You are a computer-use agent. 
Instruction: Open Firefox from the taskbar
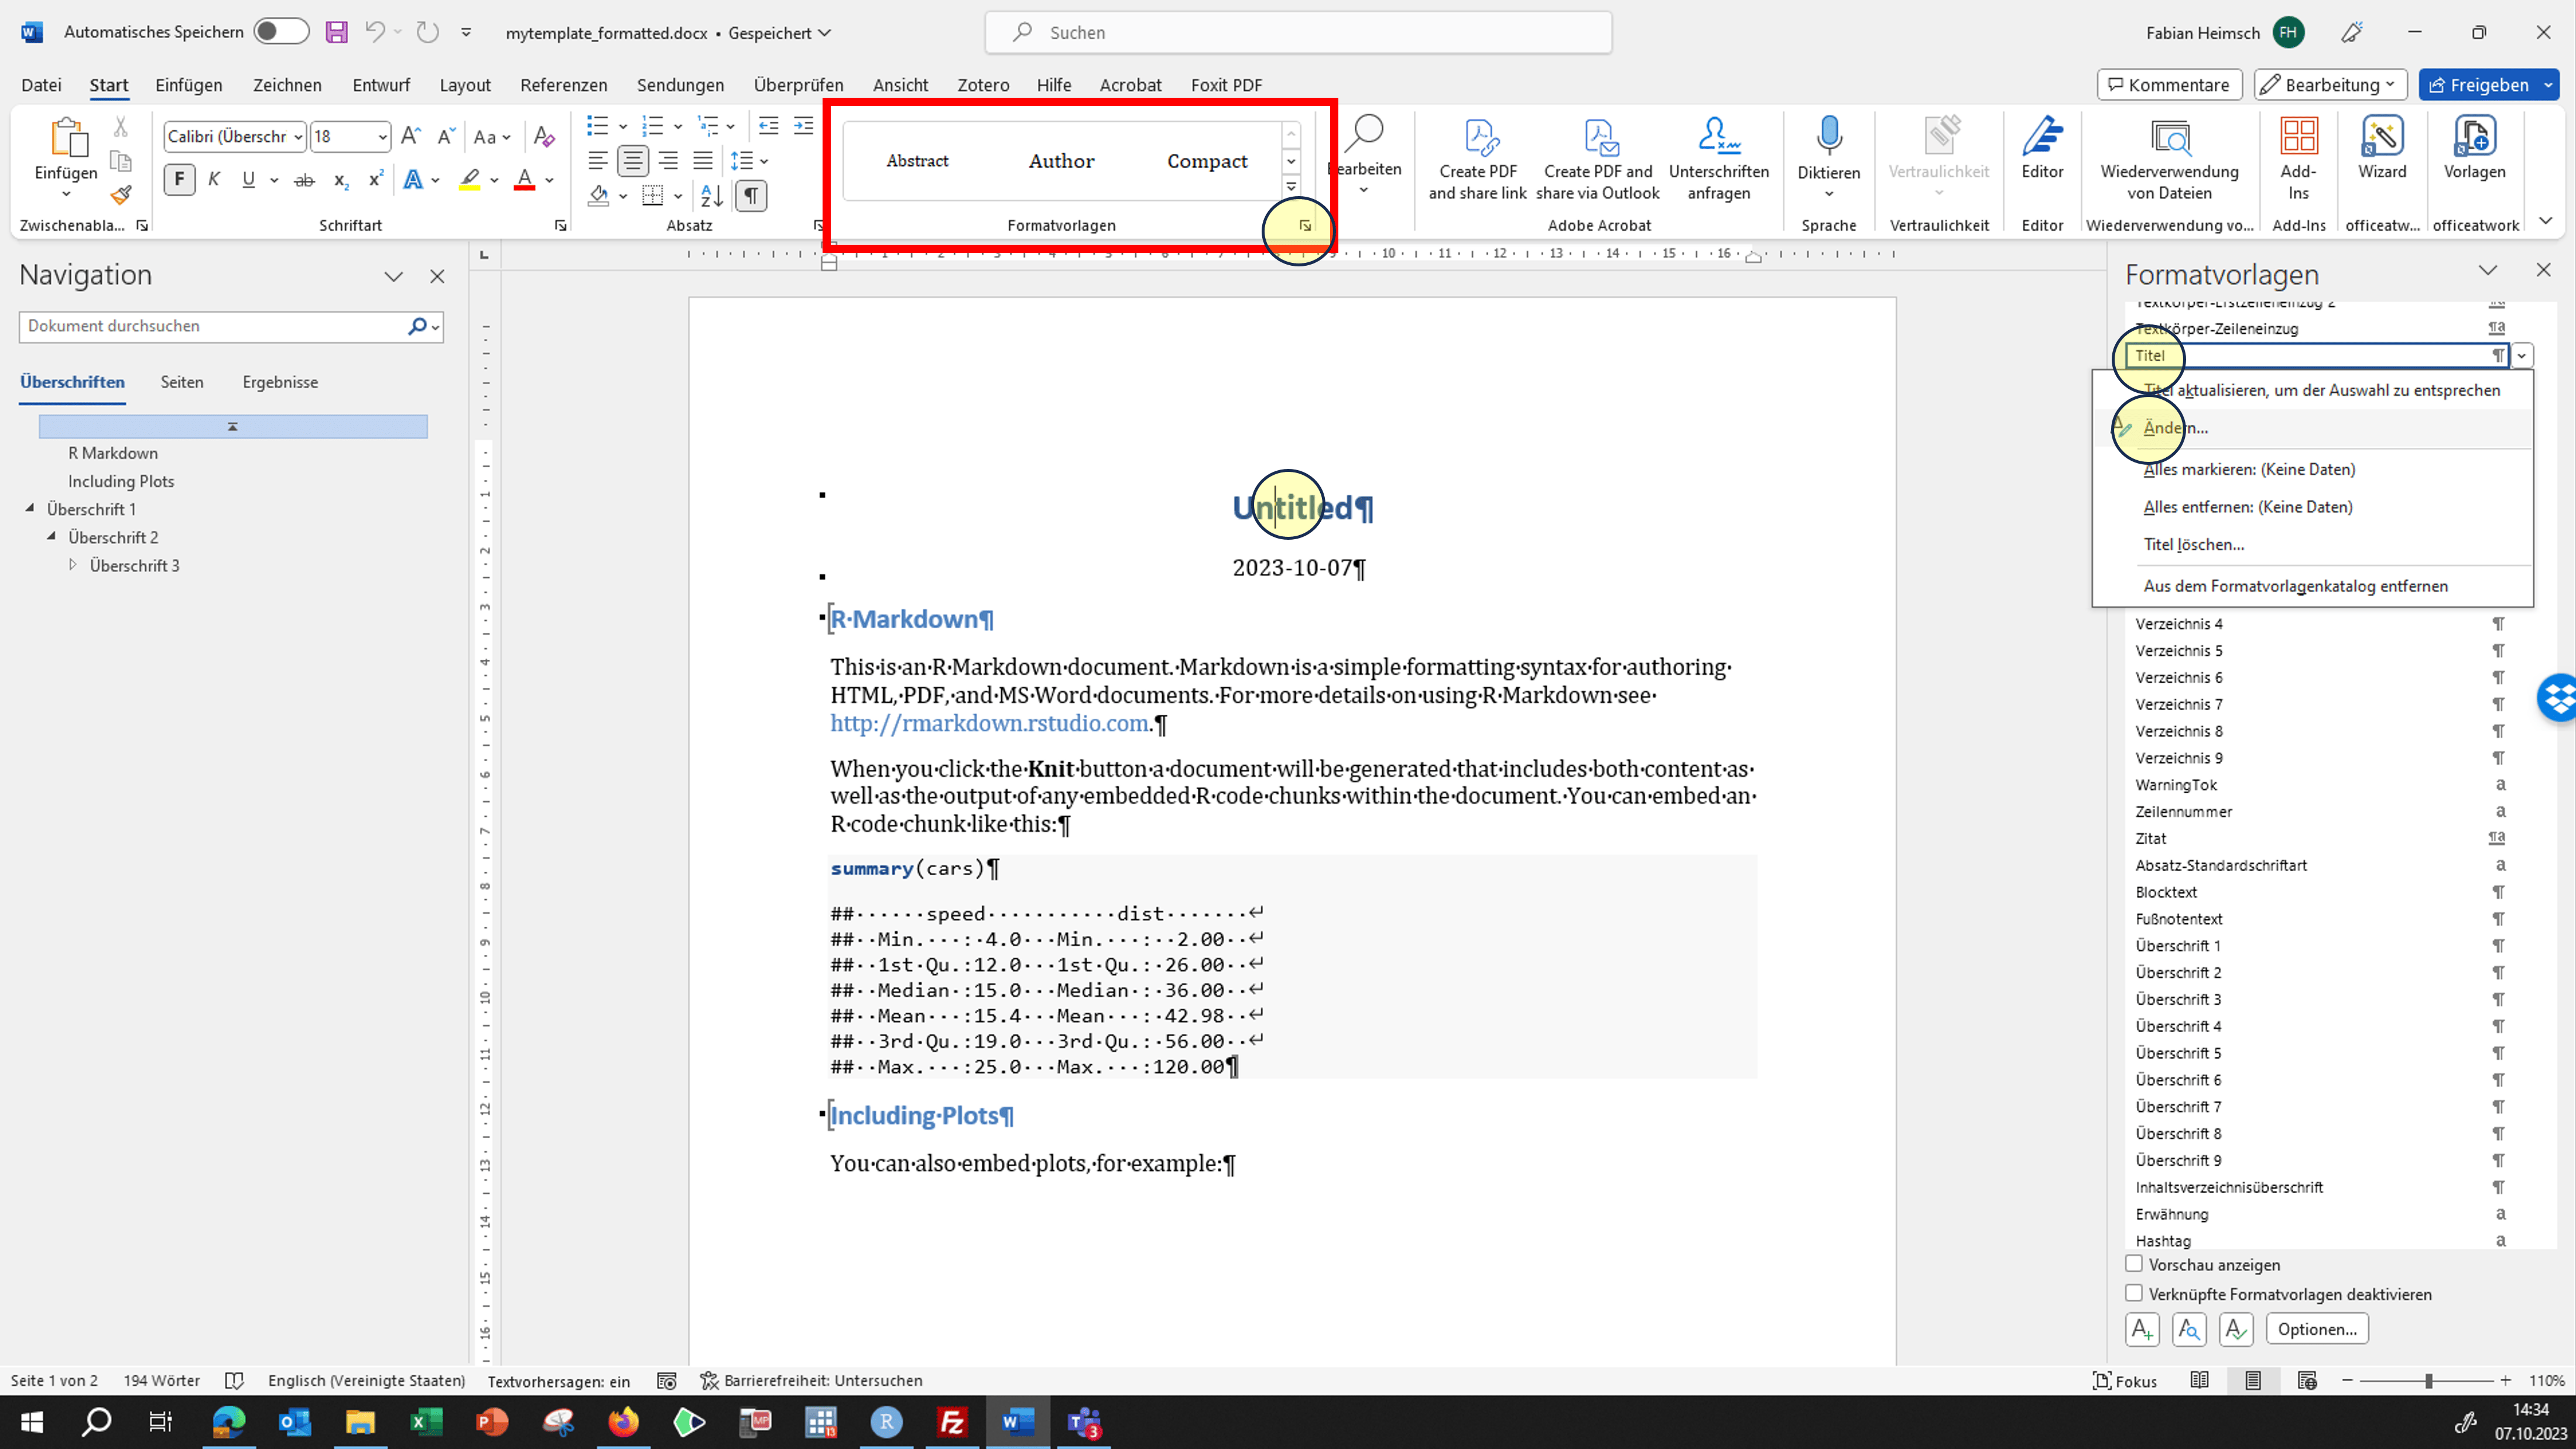click(623, 1421)
